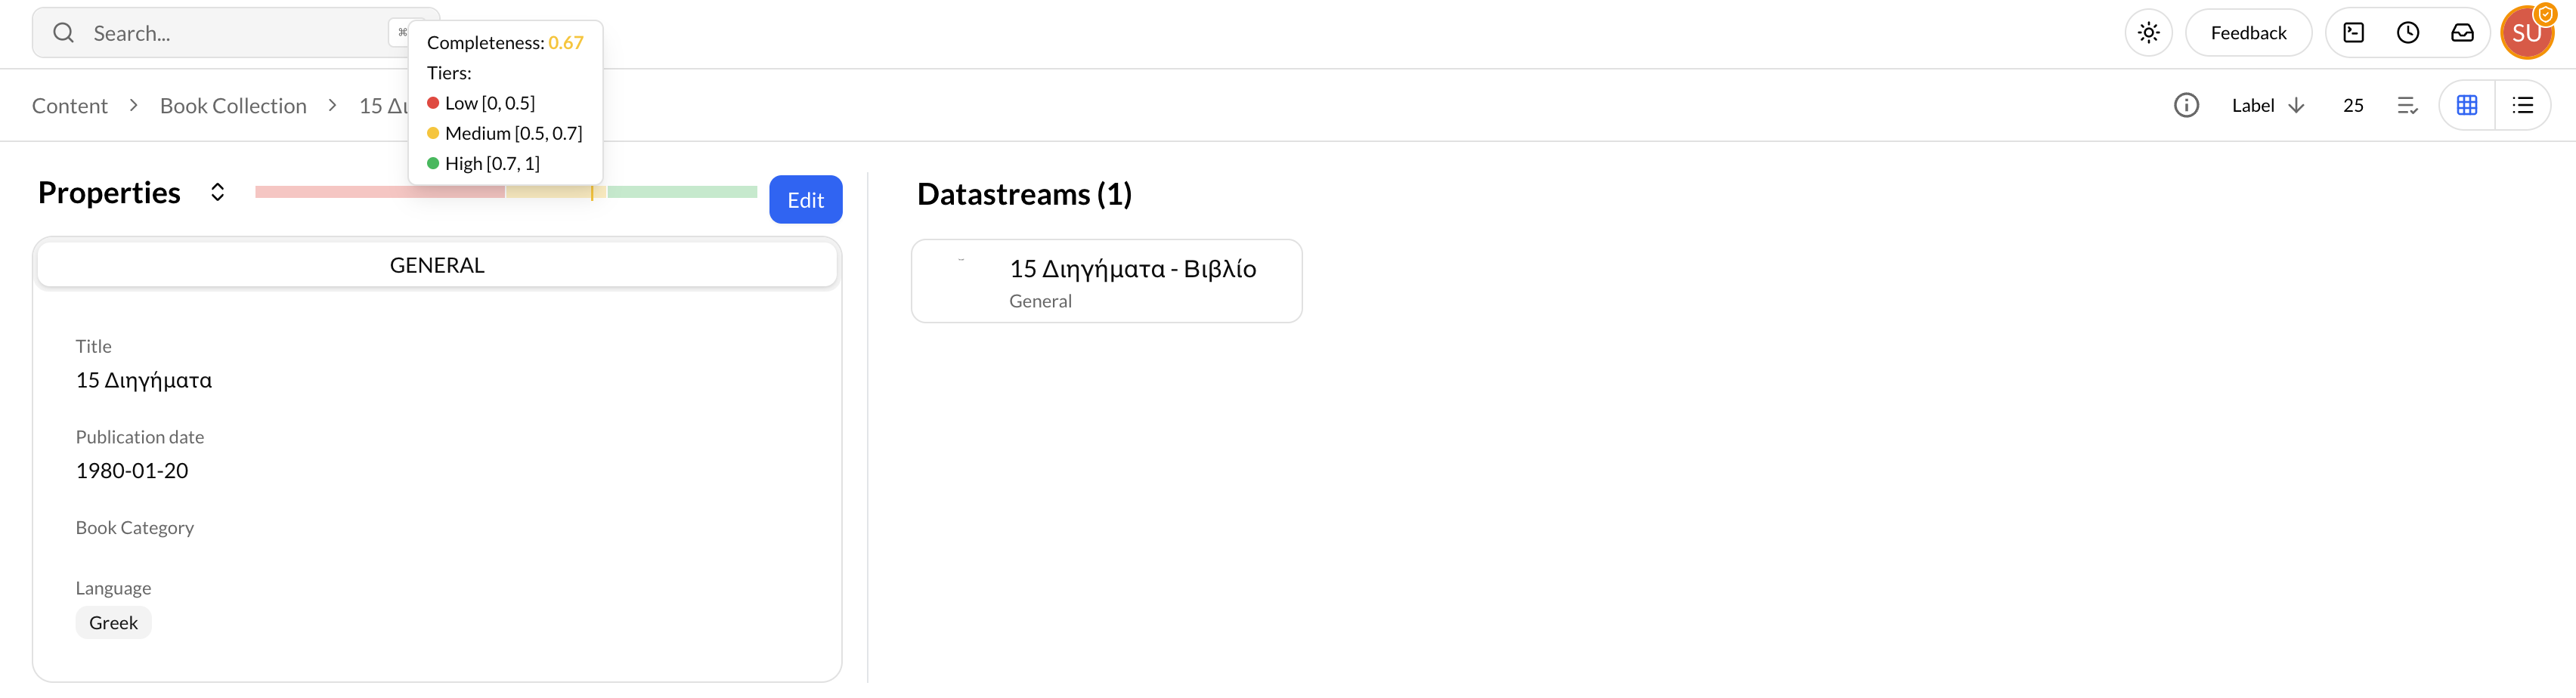Viewport: 2576px width, 698px height.
Task: Select the GENERAL properties tab
Action: [437, 264]
